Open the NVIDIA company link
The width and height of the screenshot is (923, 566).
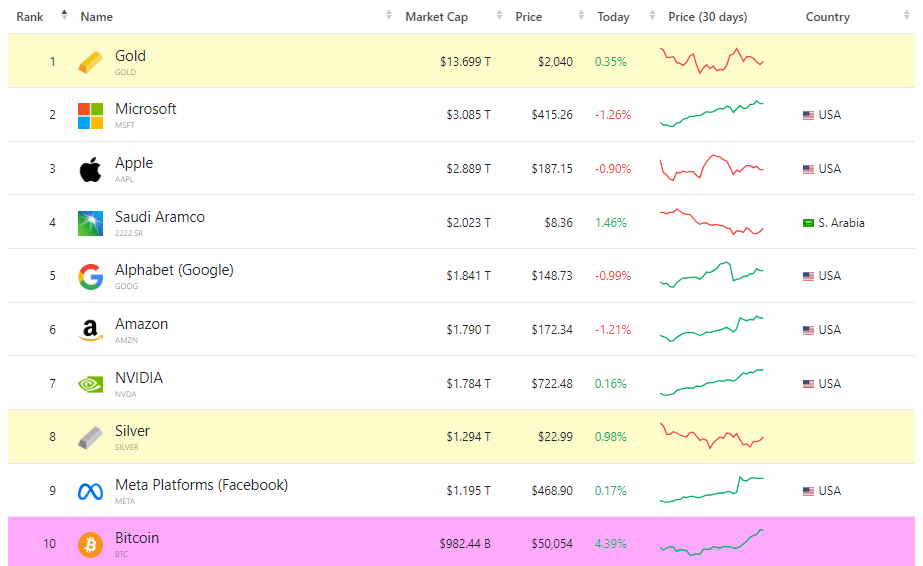(139, 378)
